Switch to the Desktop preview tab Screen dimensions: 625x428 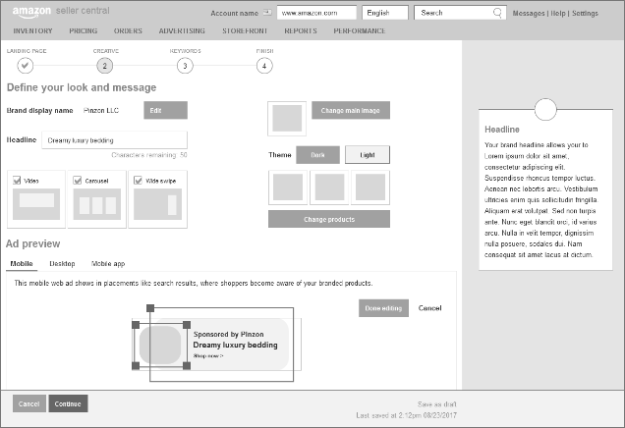62,263
